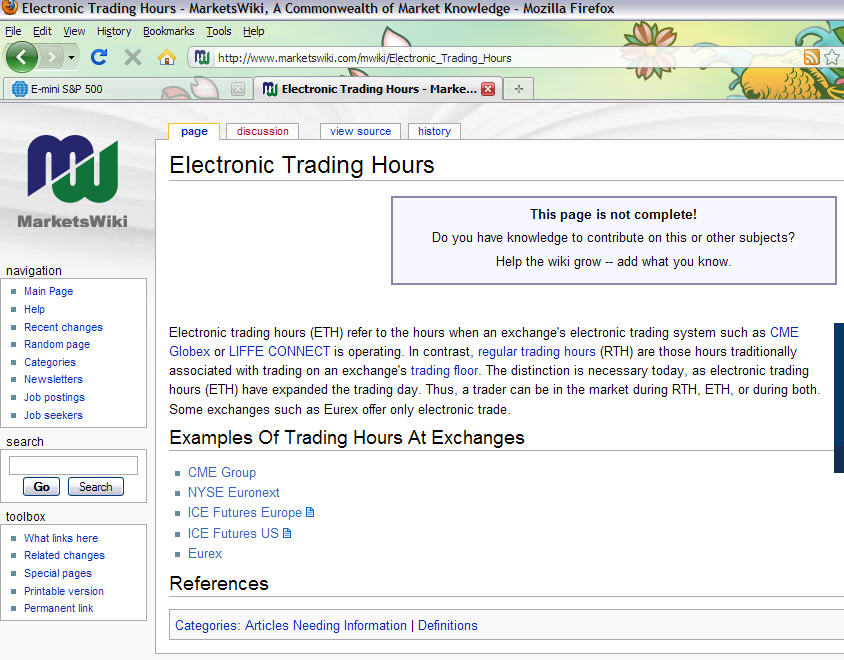Open the 'view source' tab

[361, 131]
